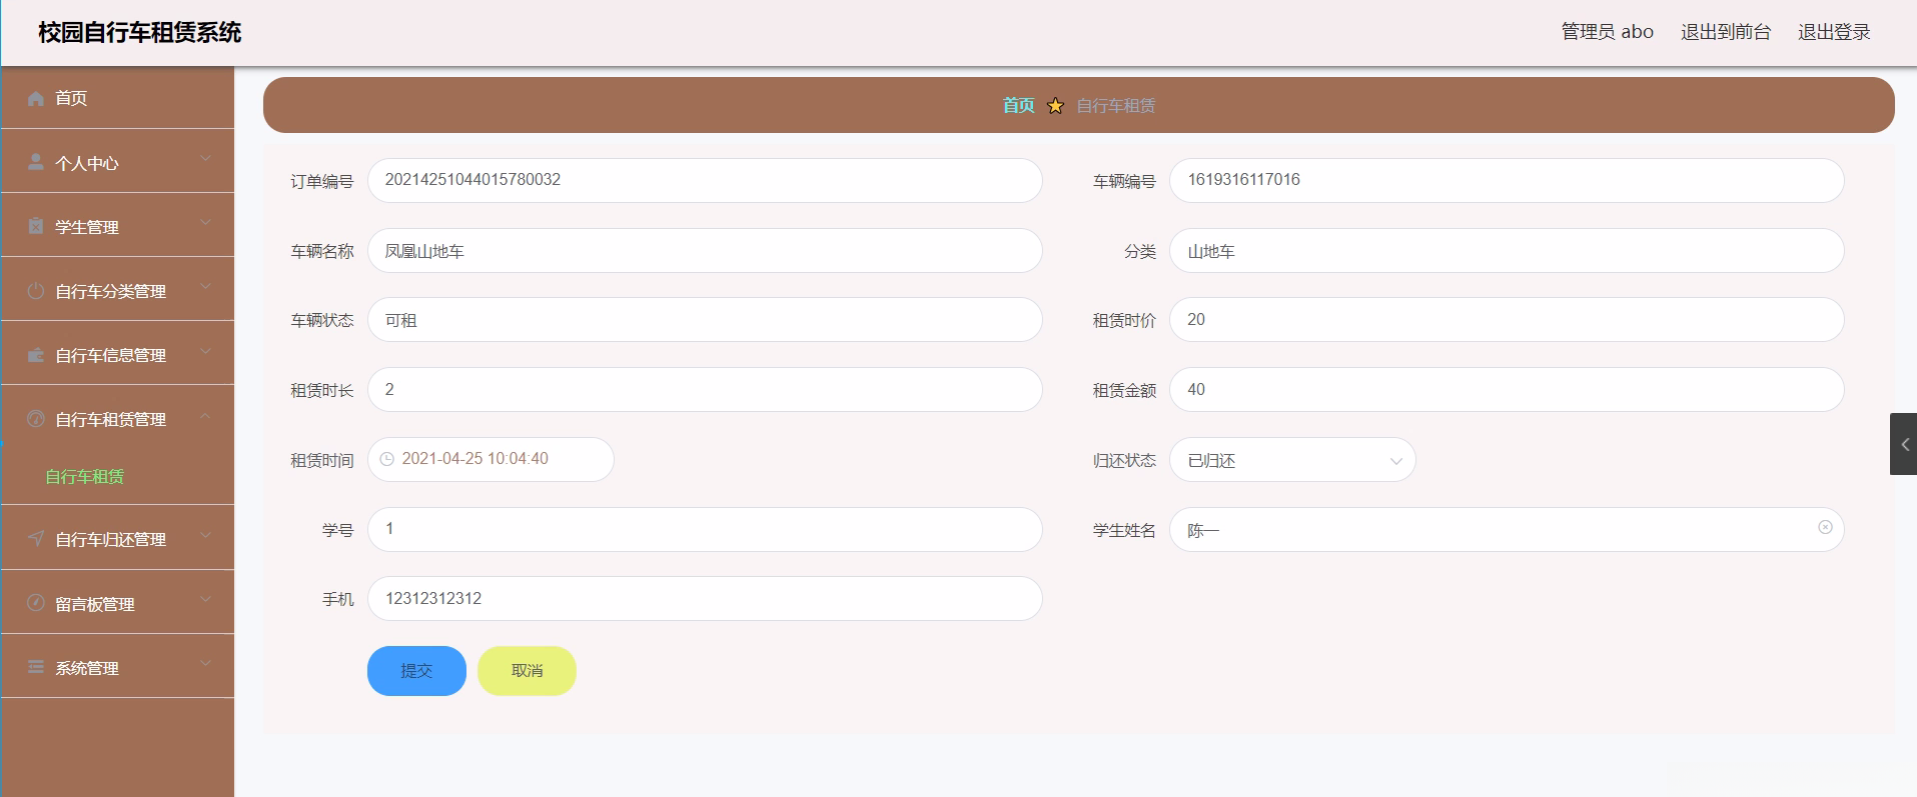
Task: Expand the 自行车信息管理 chevron
Action: (x=205, y=350)
